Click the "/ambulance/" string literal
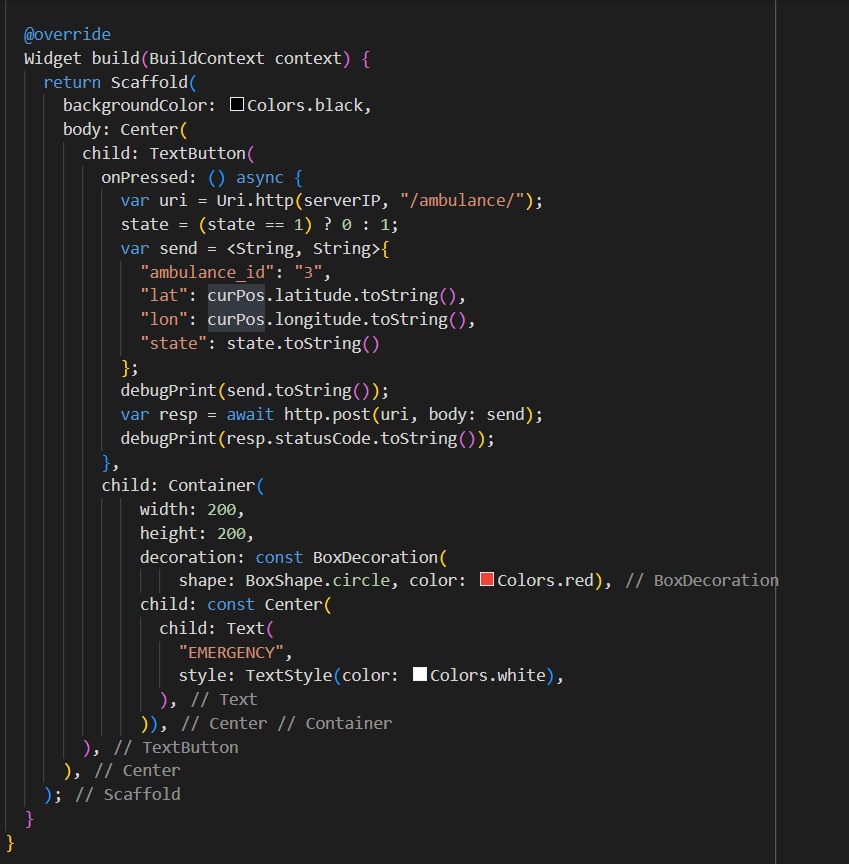Image resolution: width=849 pixels, height=864 pixels. 463,201
